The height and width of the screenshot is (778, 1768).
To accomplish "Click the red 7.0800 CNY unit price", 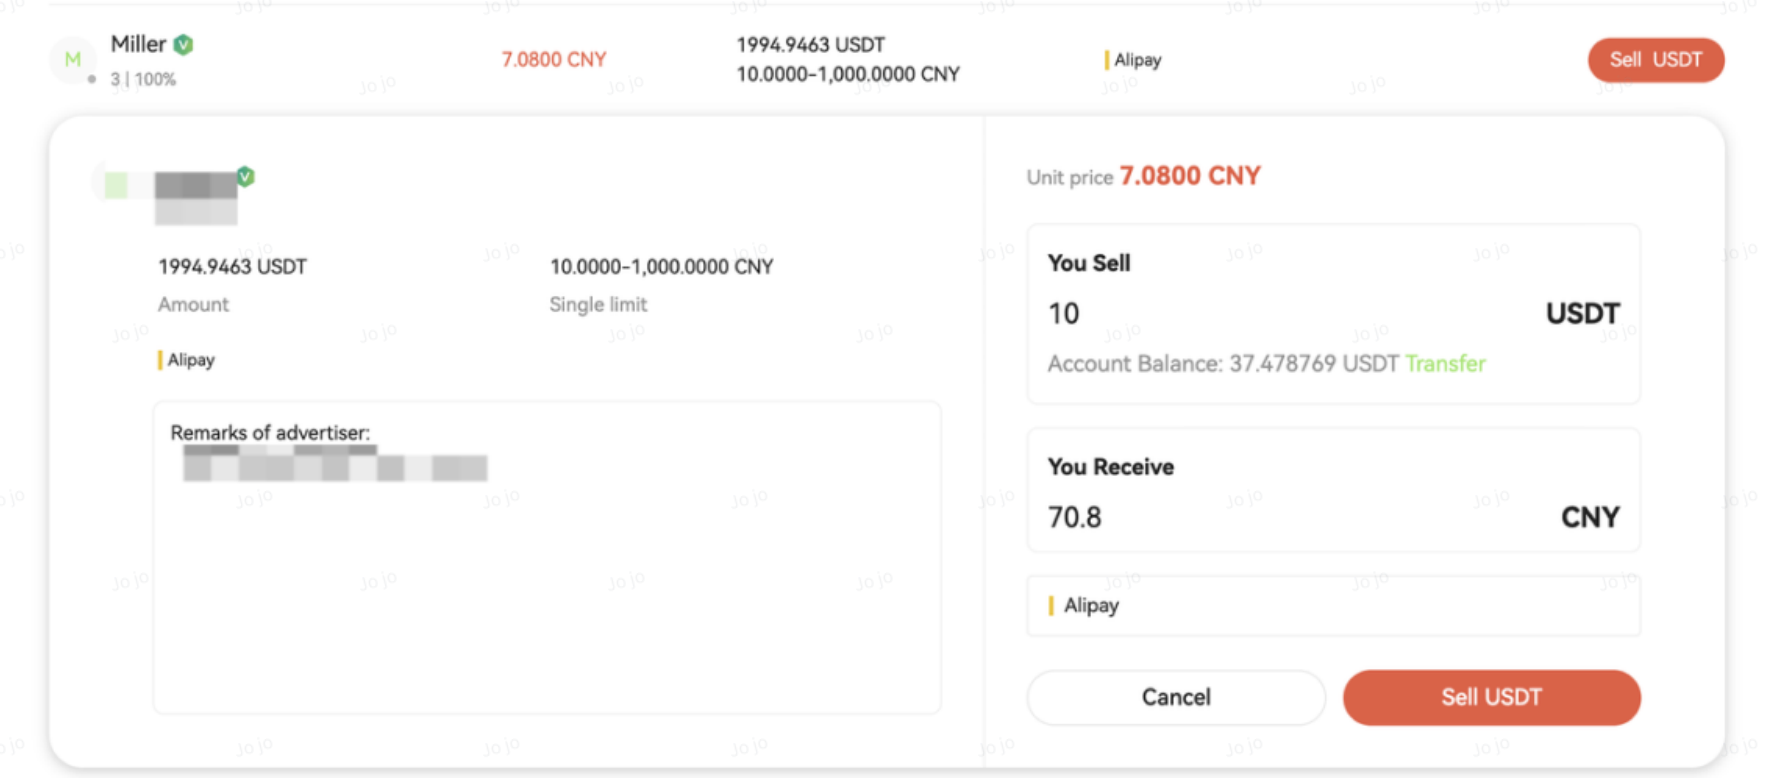I will pyautogui.click(x=1189, y=176).
